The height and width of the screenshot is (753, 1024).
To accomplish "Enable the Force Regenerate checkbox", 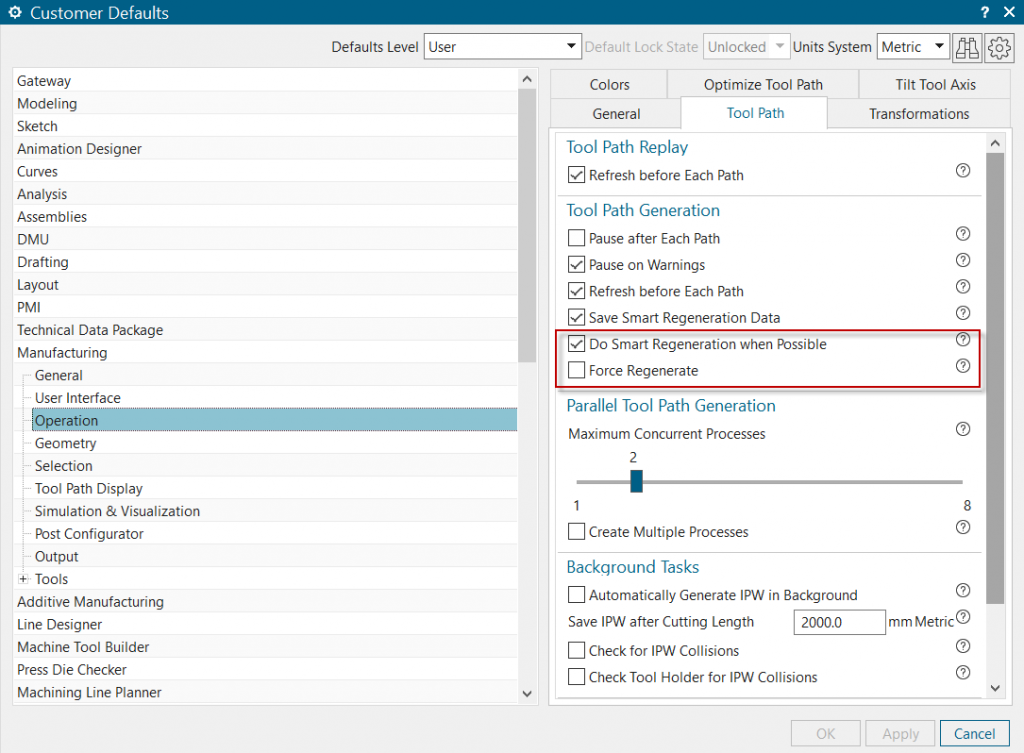I will click(x=576, y=371).
